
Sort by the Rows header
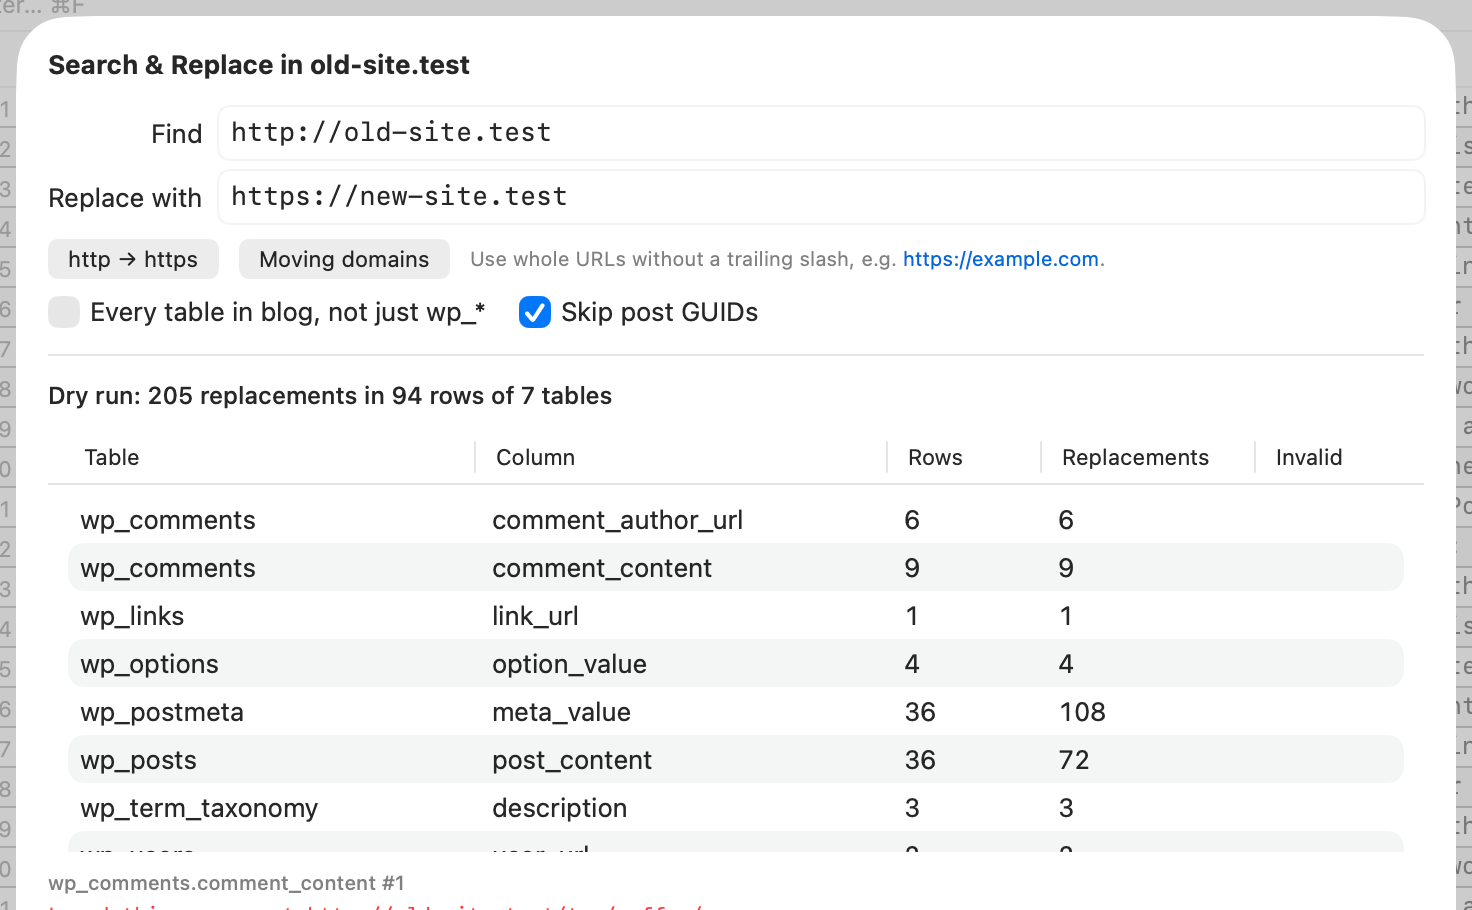tap(935, 457)
